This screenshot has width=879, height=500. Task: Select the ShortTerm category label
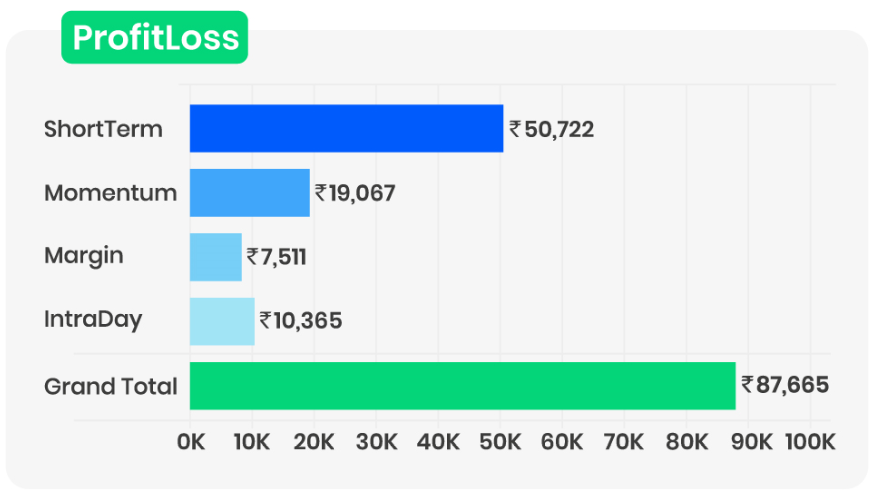pos(103,129)
